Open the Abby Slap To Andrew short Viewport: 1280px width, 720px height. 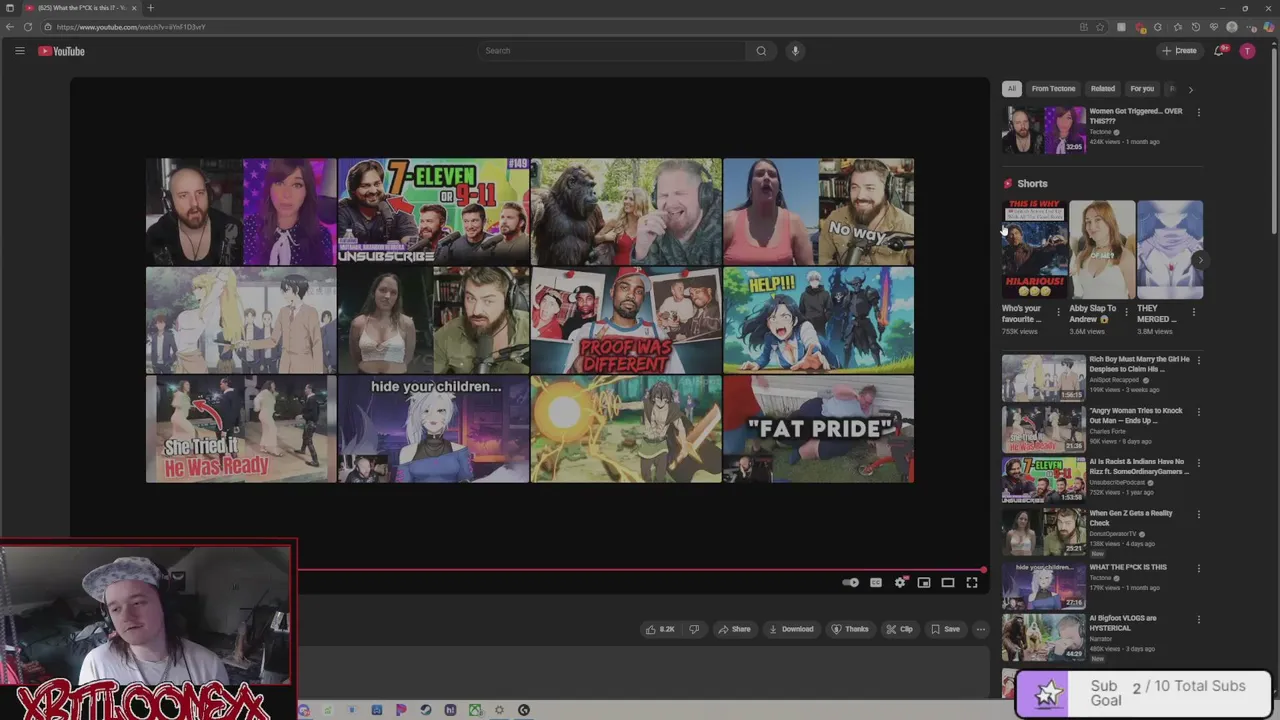point(1102,250)
